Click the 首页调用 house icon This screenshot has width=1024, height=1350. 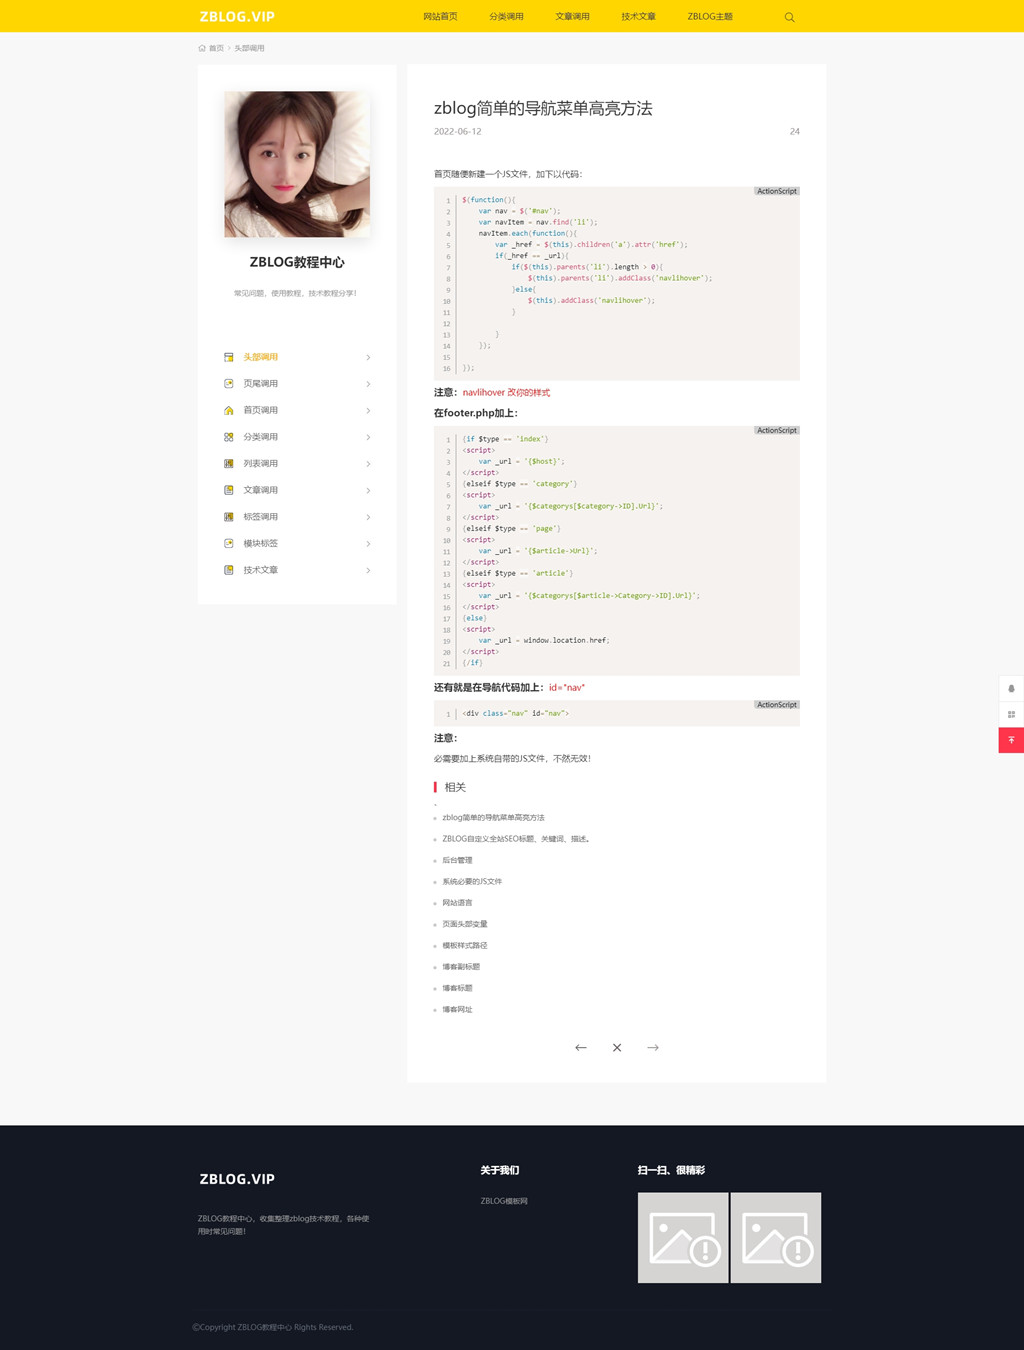228,410
